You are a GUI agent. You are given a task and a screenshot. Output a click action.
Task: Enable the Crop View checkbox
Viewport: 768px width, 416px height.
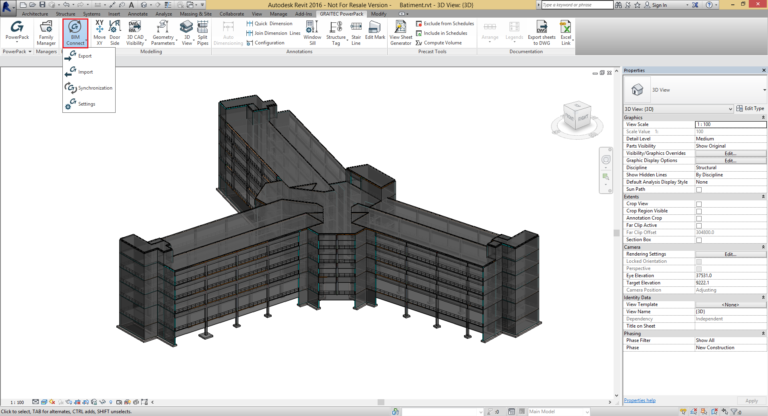click(x=699, y=204)
